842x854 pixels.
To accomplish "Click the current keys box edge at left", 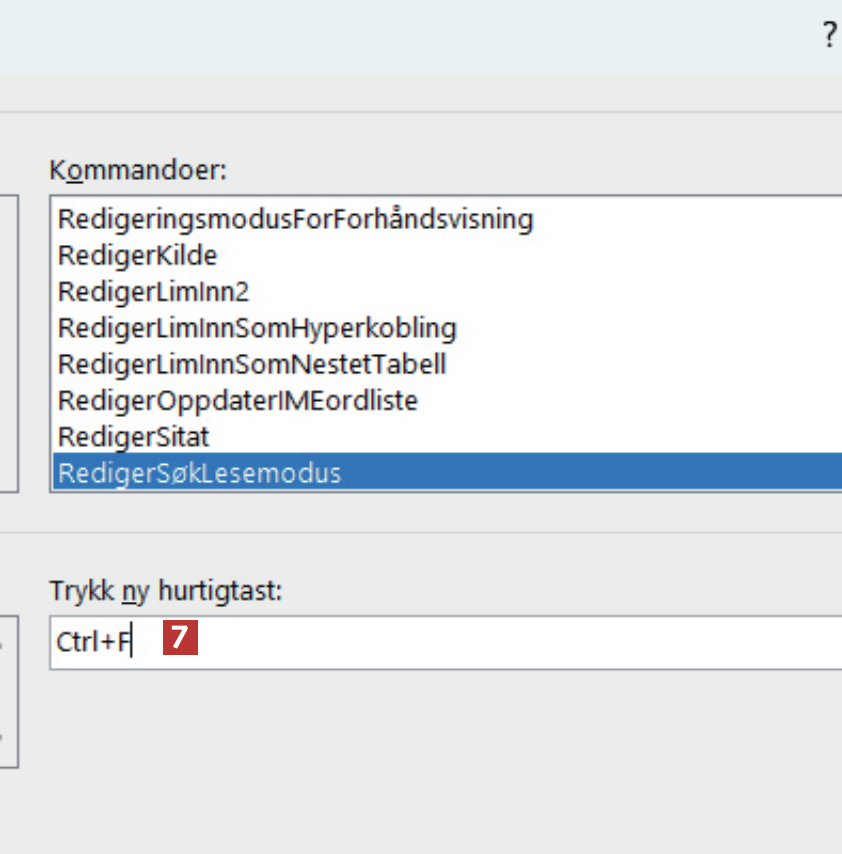I will pos(12,690).
